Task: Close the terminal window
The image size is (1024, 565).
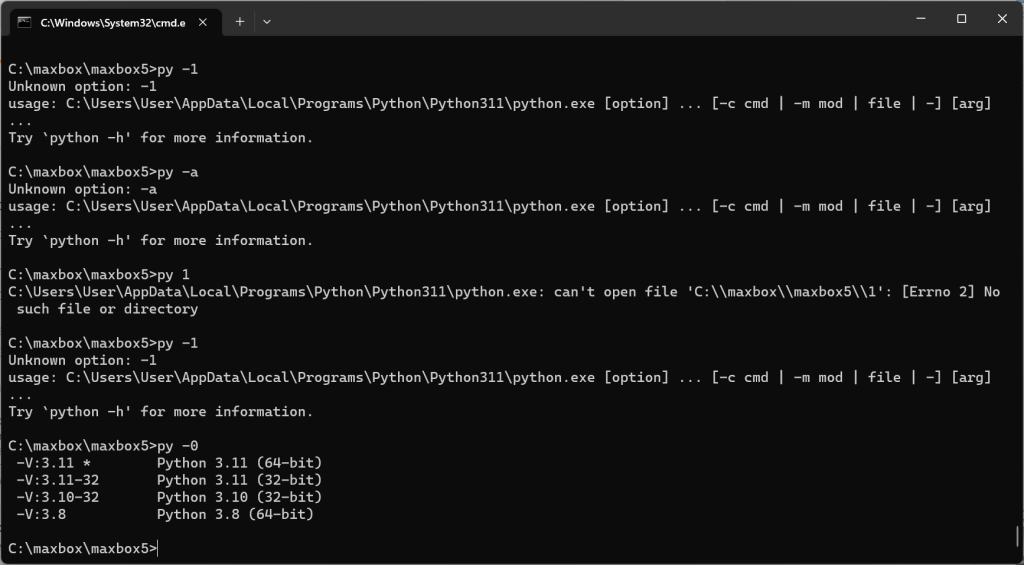Action: tap(1002, 18)
